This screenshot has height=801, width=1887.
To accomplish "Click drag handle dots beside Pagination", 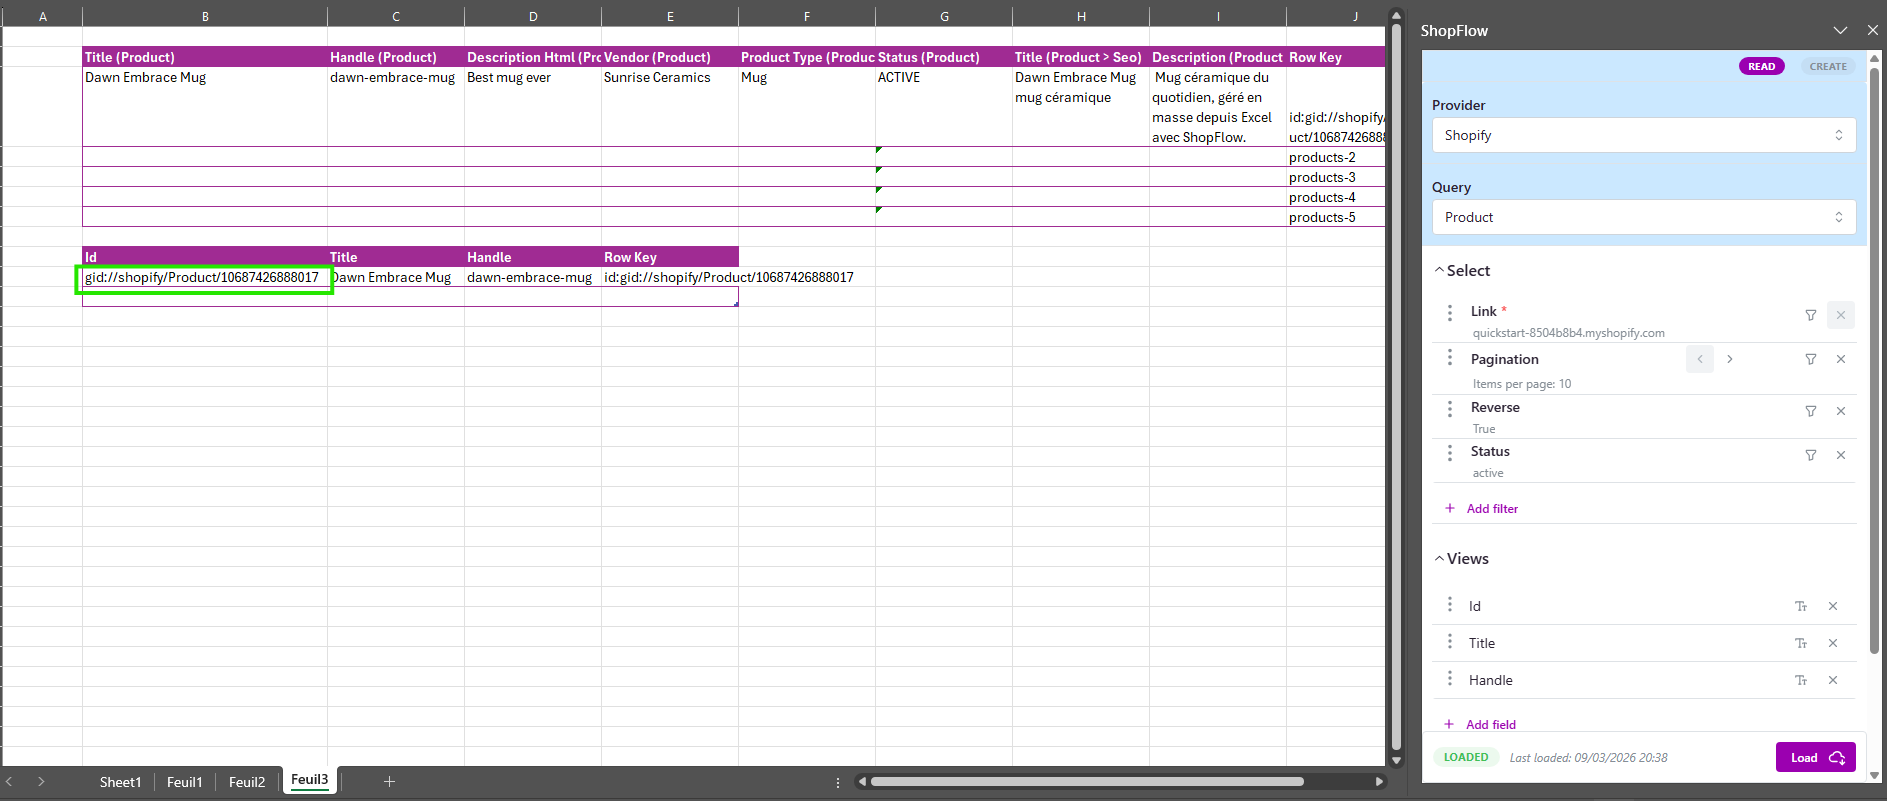I will pos(1449,359).
